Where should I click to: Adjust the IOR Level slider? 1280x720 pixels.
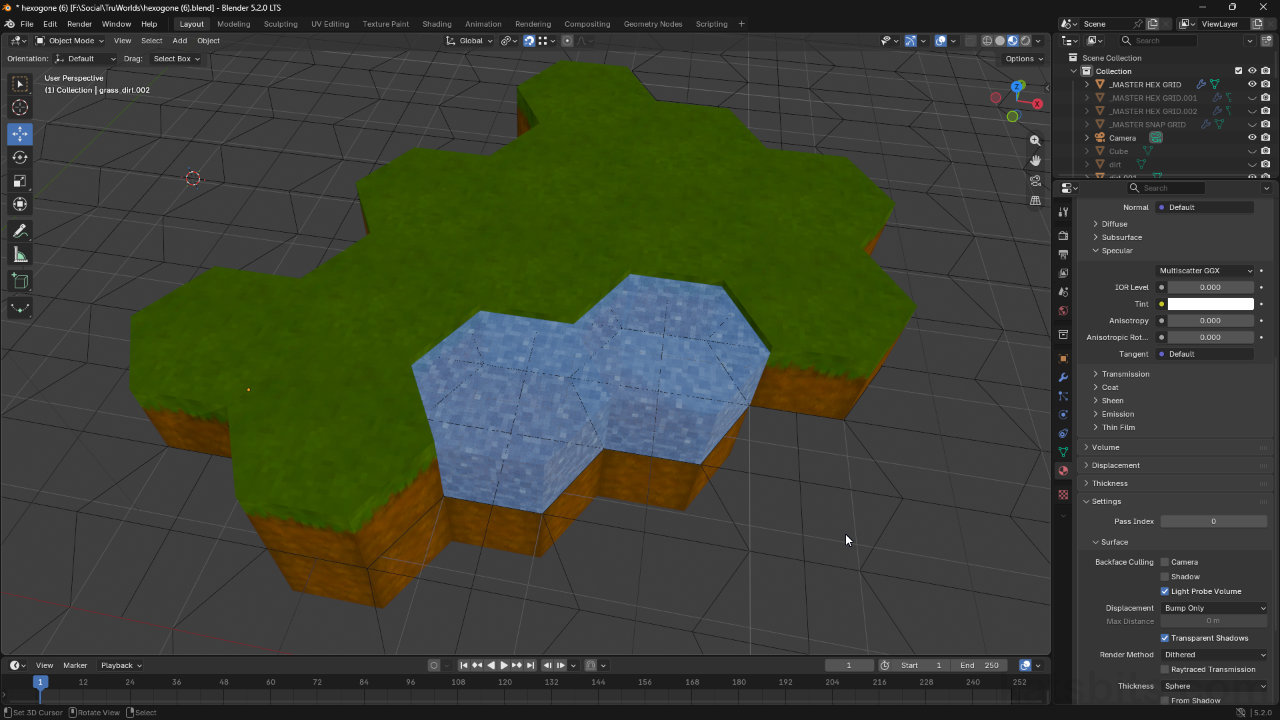click(1211, 287)
